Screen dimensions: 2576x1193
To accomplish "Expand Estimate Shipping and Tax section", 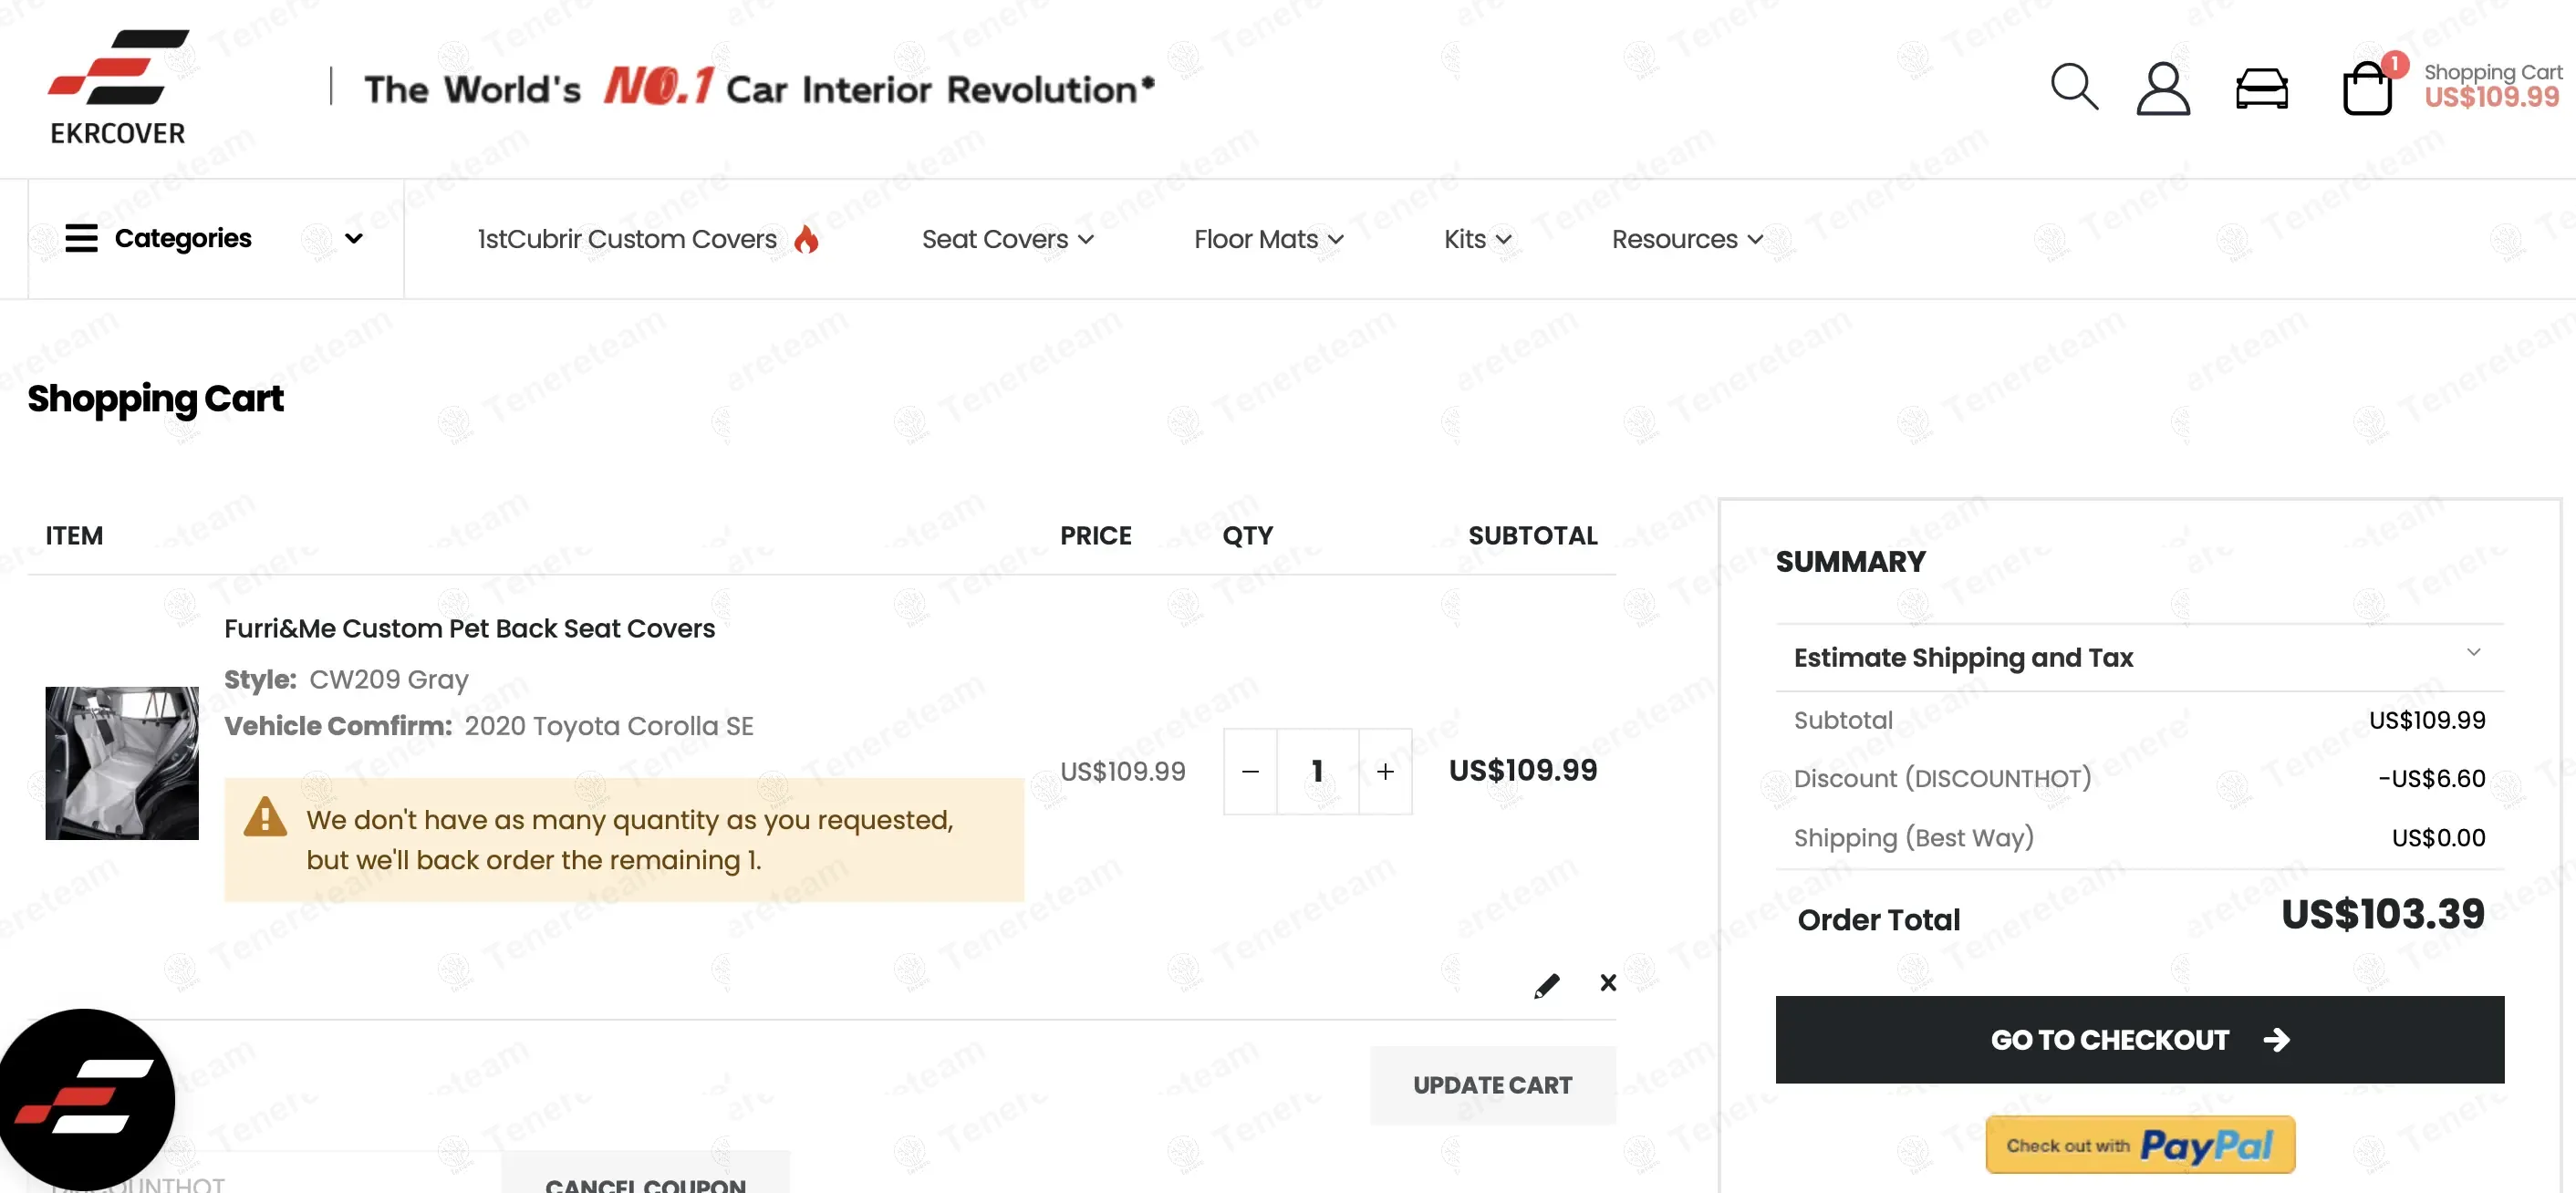I will [2139, 657].
